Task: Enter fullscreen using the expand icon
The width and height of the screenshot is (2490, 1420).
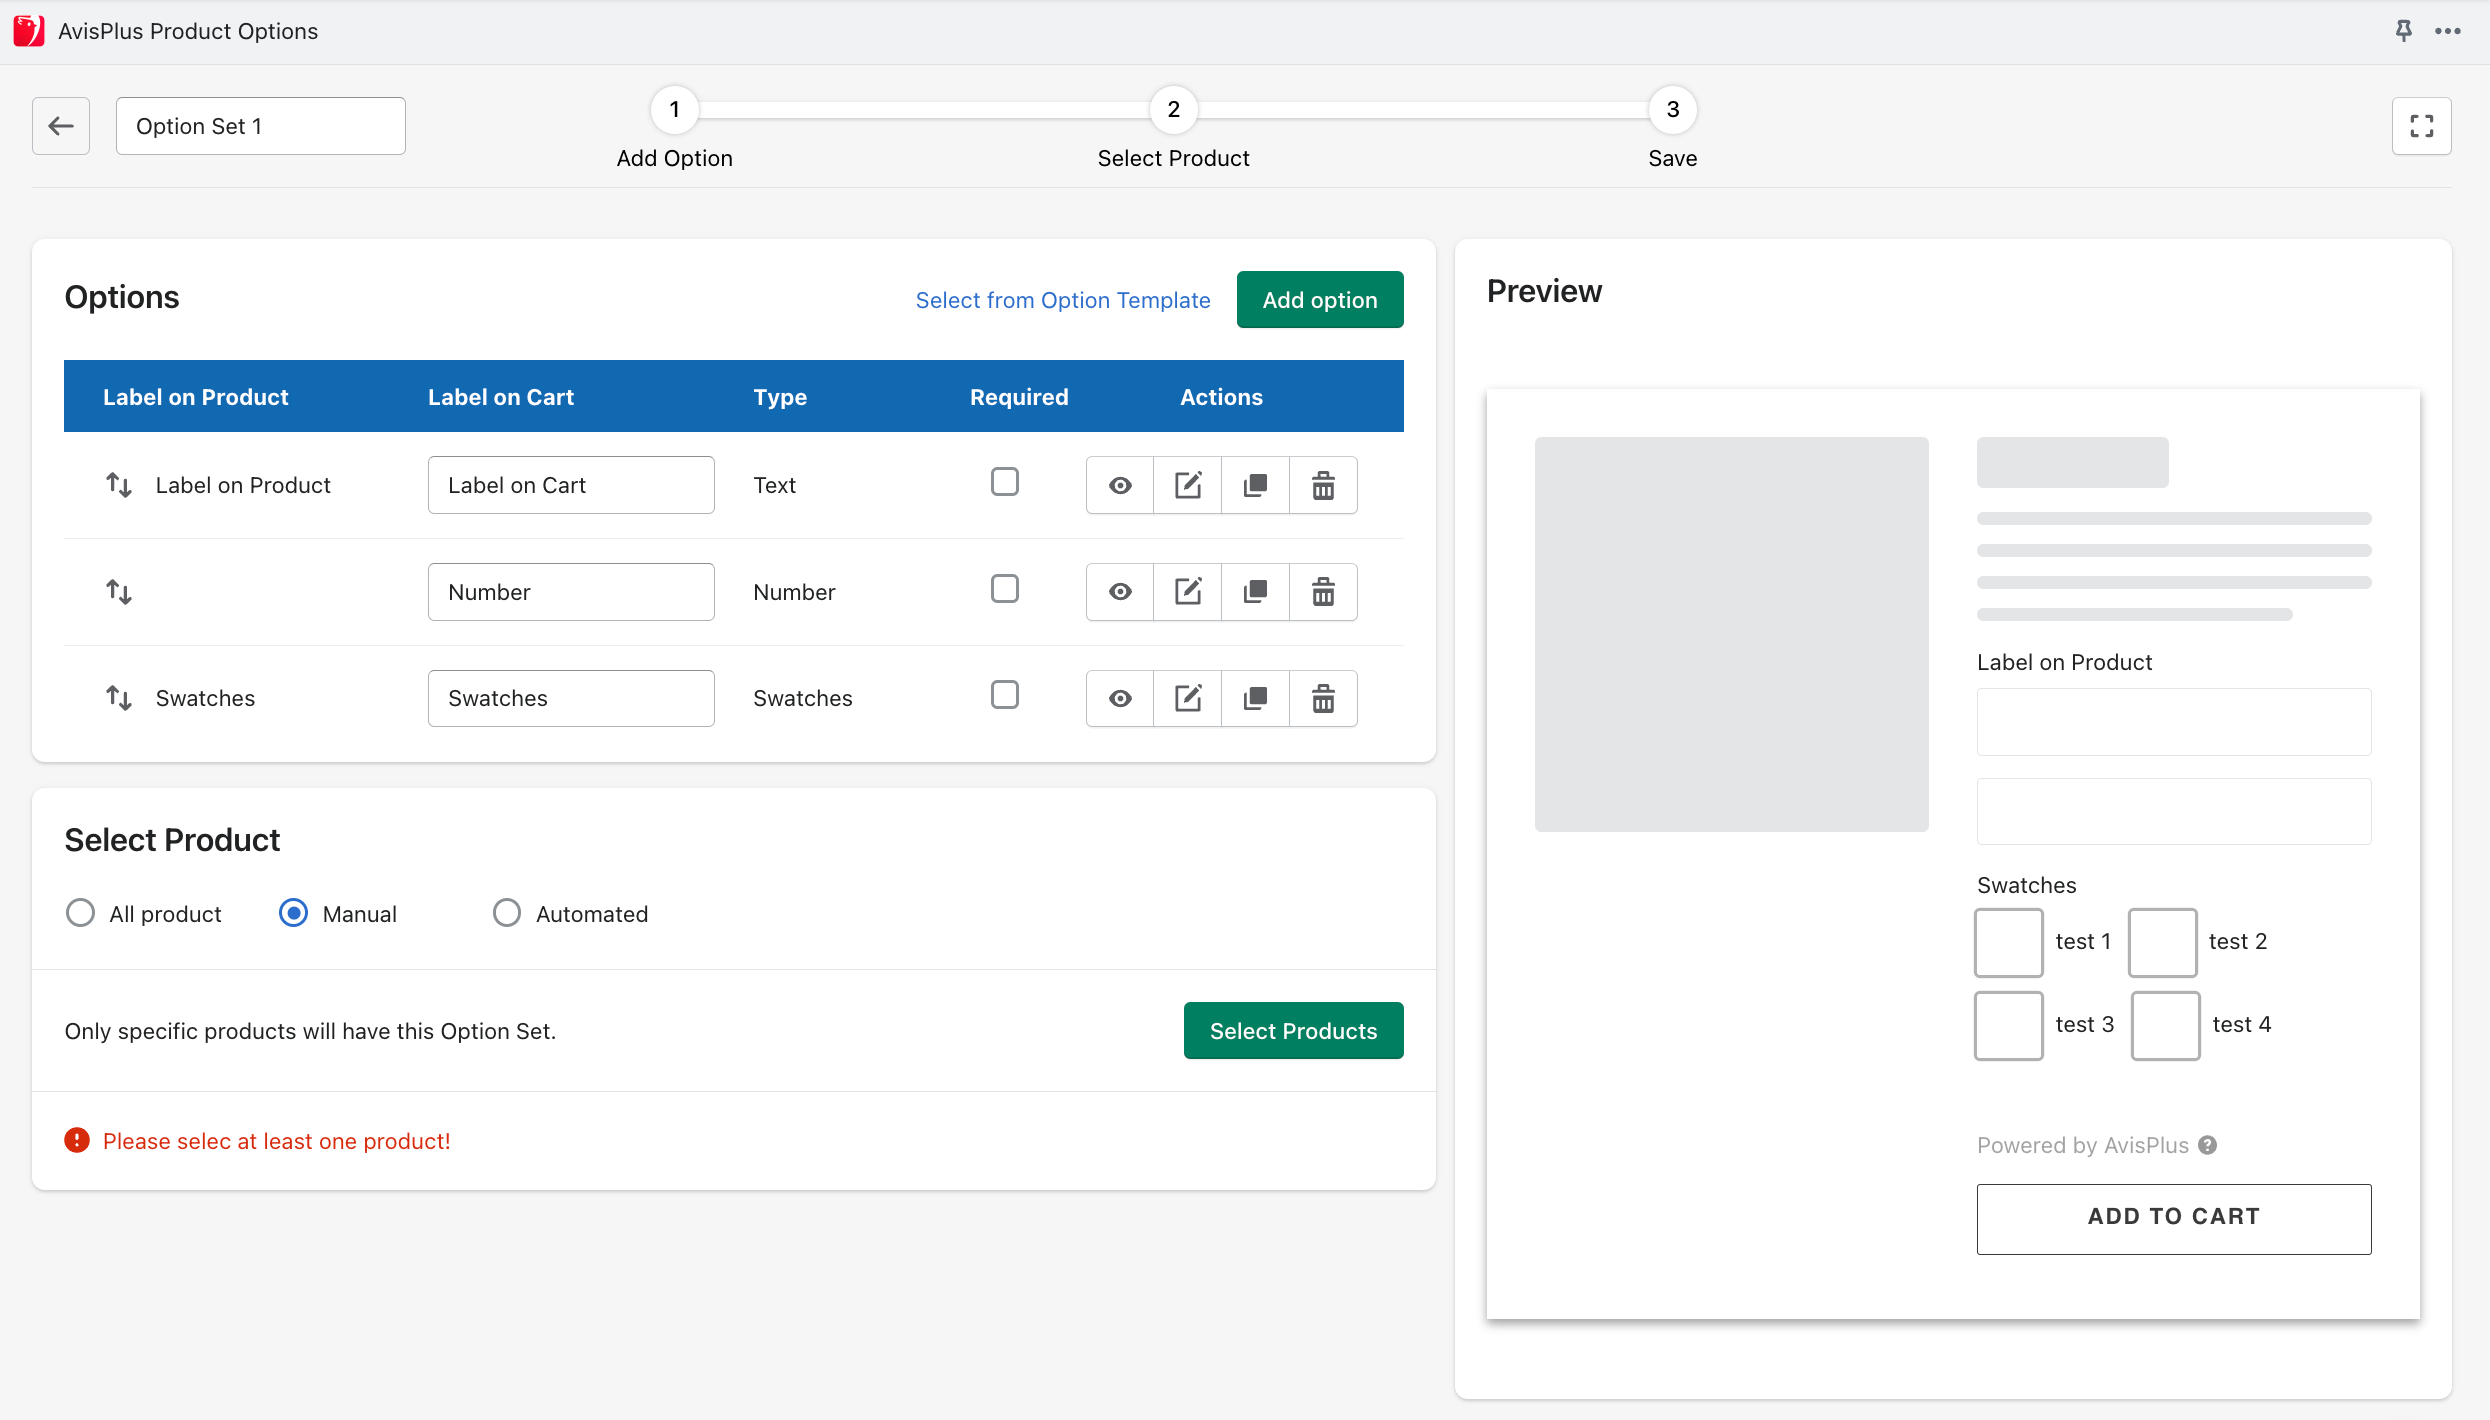Action: 2422,126
